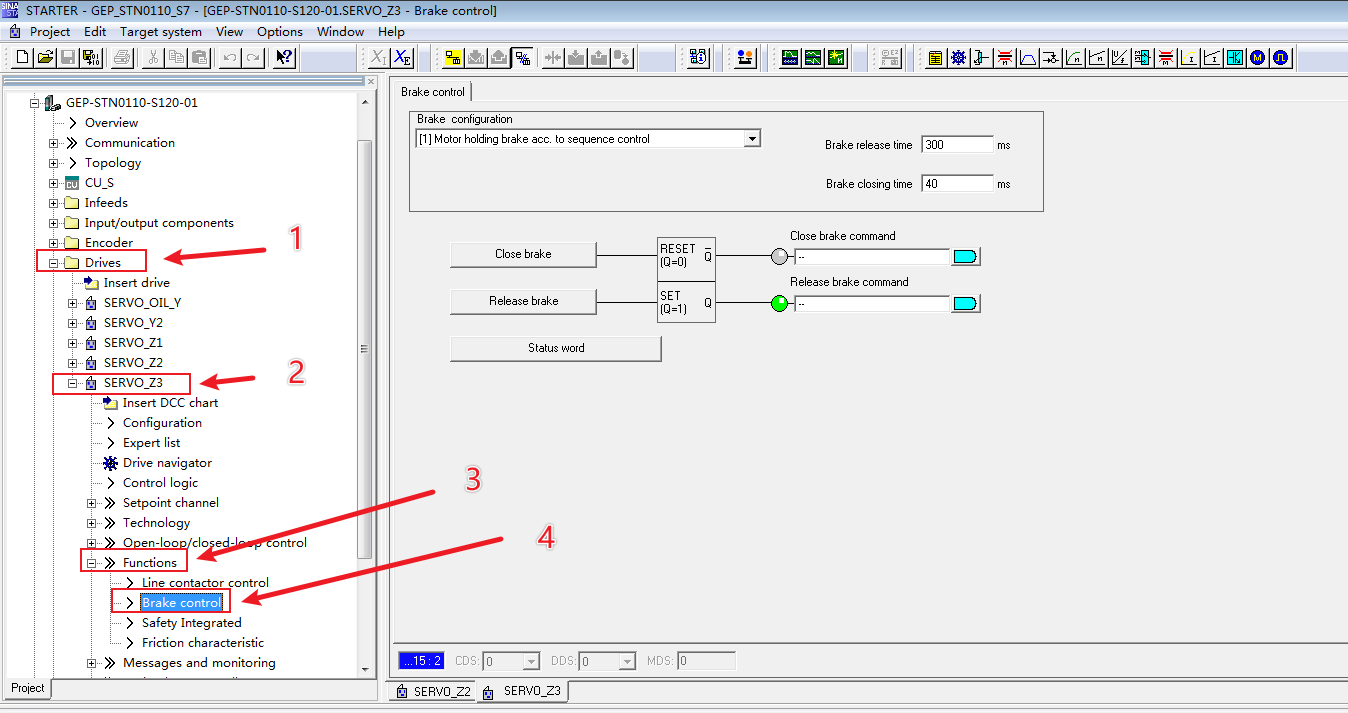The width and height of the screenshot is (1348, 713).
Task: Expand the SERVO_Z1 tree node
Action: (x=73, y=343)
